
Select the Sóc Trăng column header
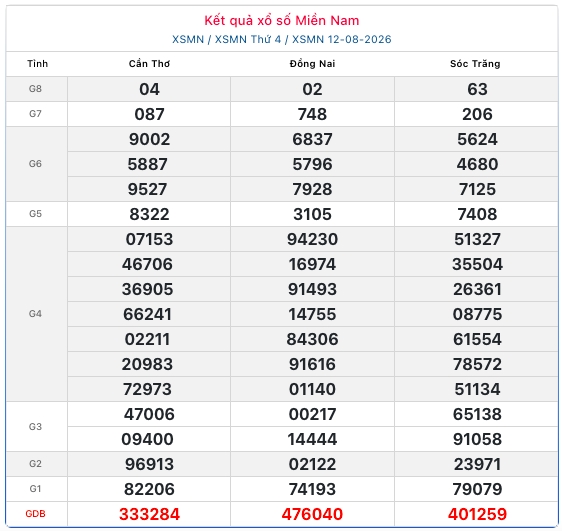click(x=475, y=63)
